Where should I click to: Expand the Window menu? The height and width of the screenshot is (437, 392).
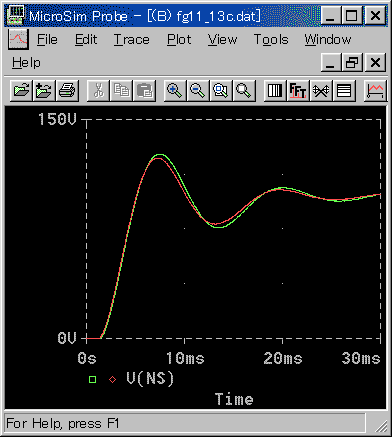tap(328, 40)
